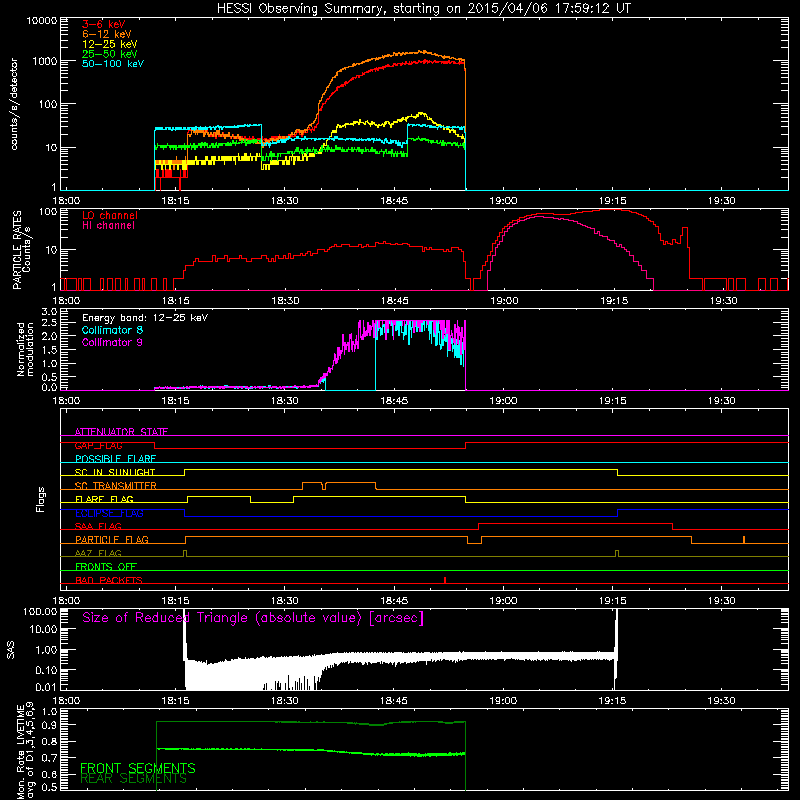The height and width of the screenshot is (800, 800).
Task: Select the 25-50 keV legend label
Action: [x=110, y=54]
